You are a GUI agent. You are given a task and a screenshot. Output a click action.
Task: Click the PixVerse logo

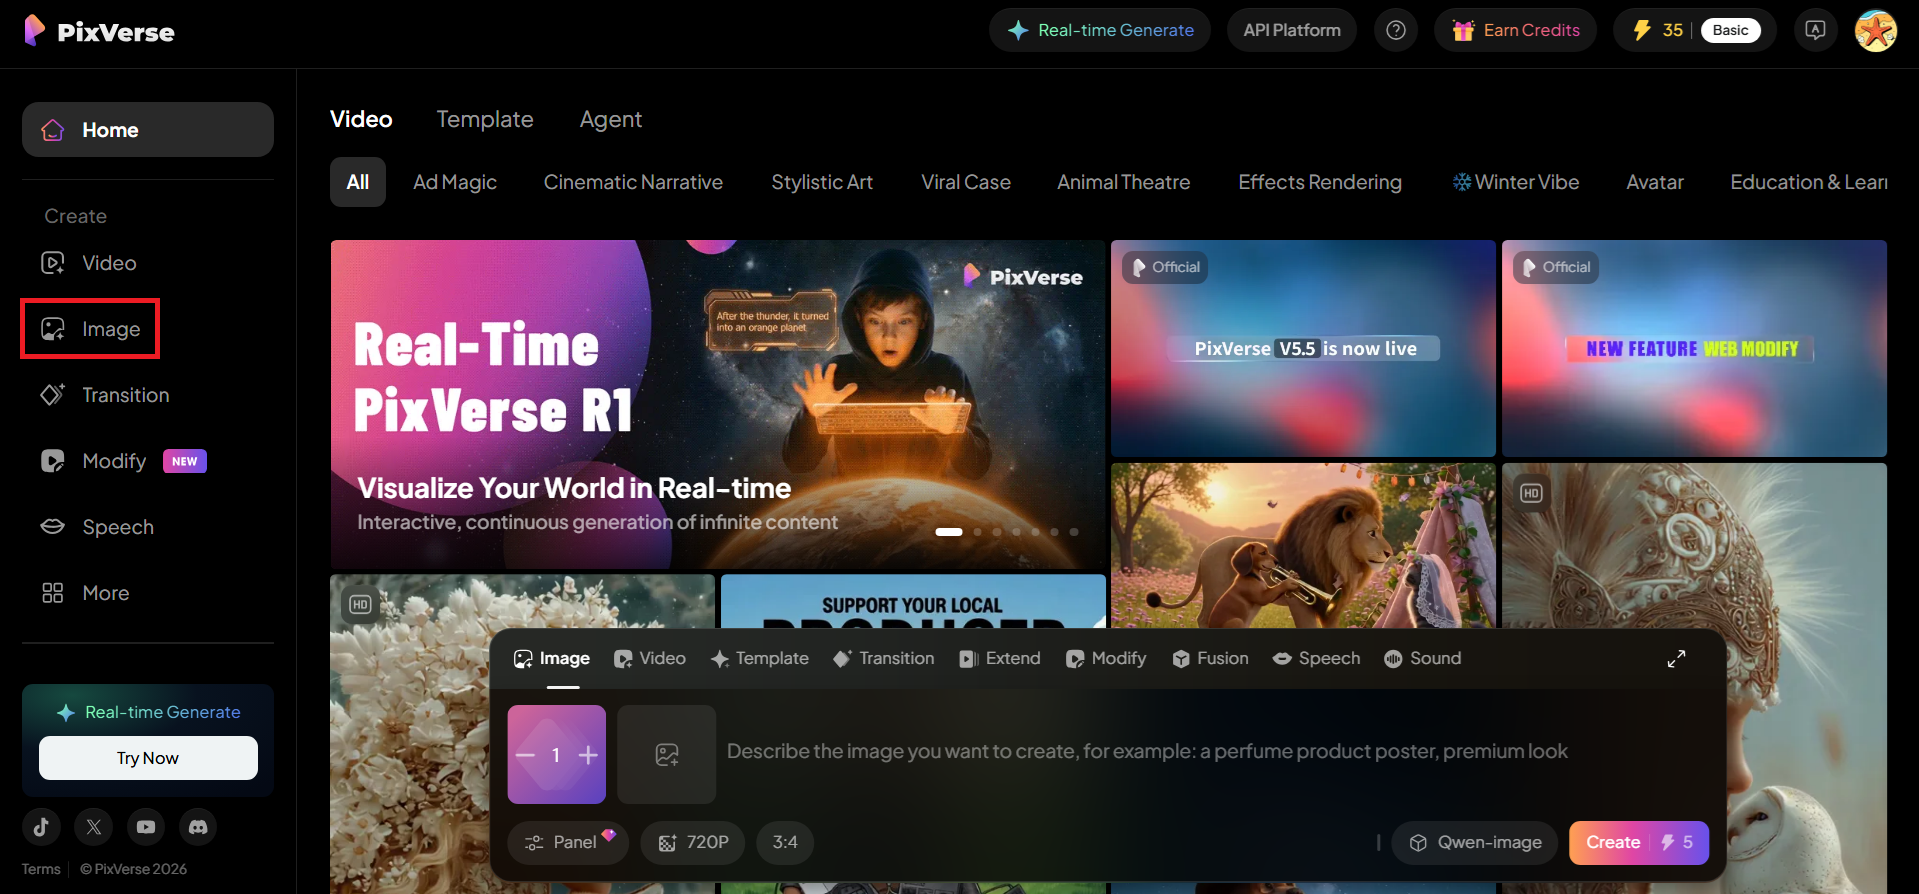point(99,31)
